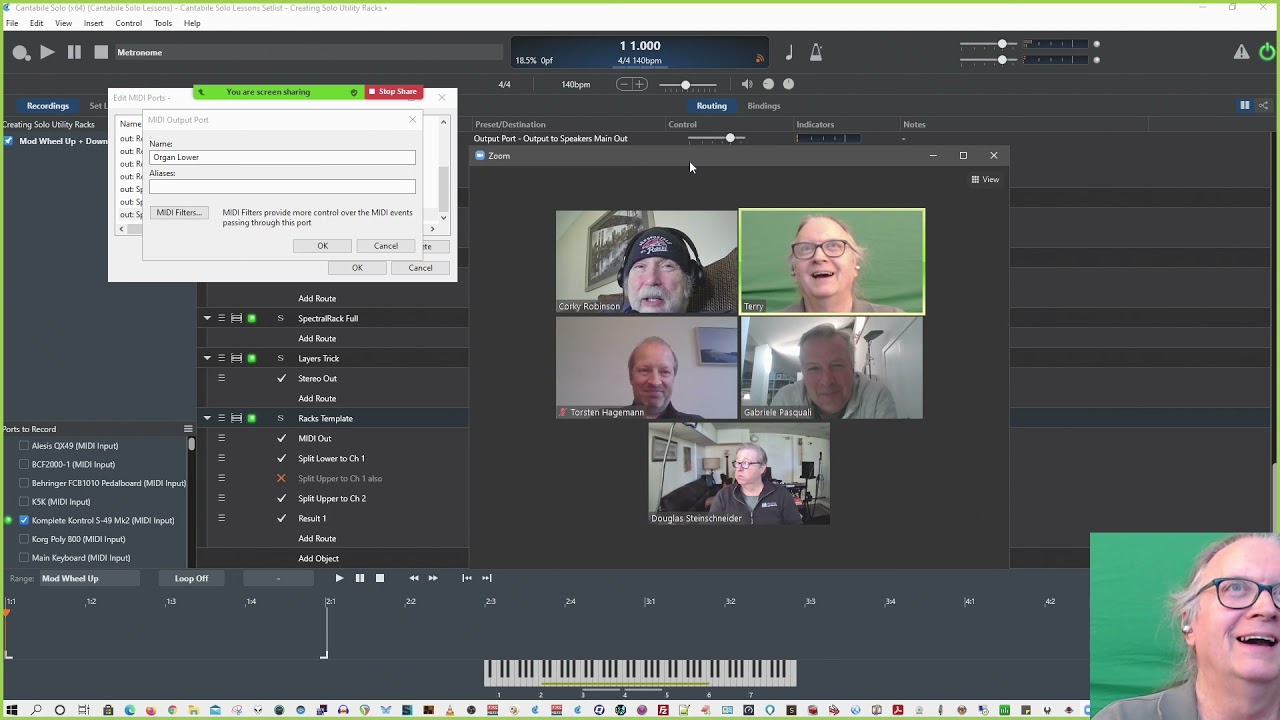Decrease tempo with the minus button
Screen dimensions: 1280x720
(624, 85)
